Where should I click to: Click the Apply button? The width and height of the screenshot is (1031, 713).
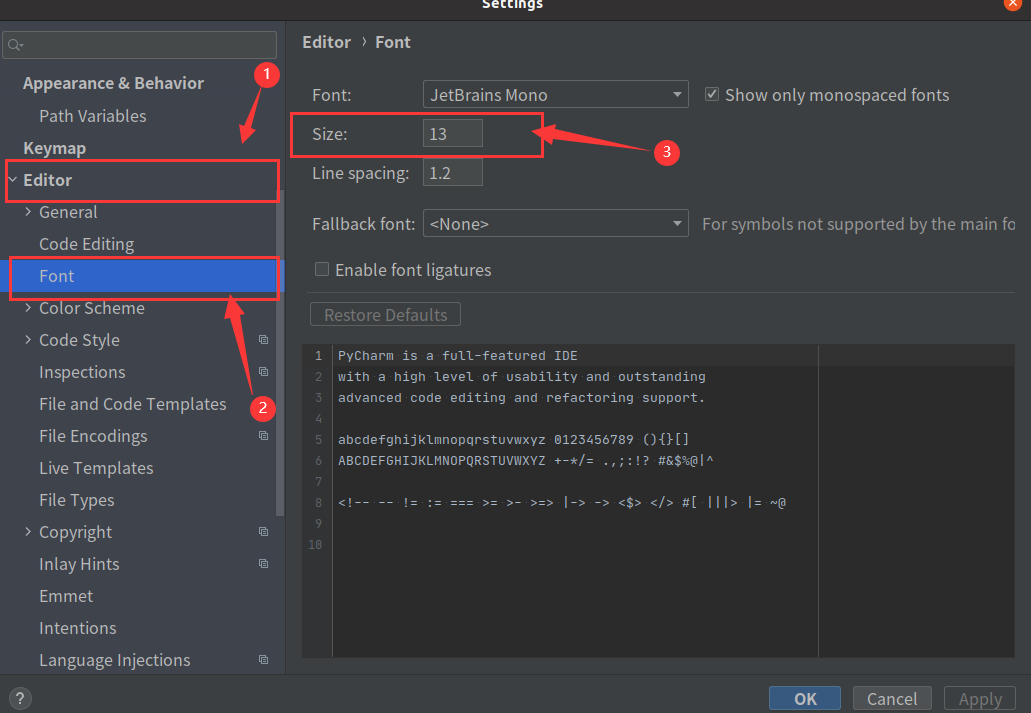click(980, 699)
